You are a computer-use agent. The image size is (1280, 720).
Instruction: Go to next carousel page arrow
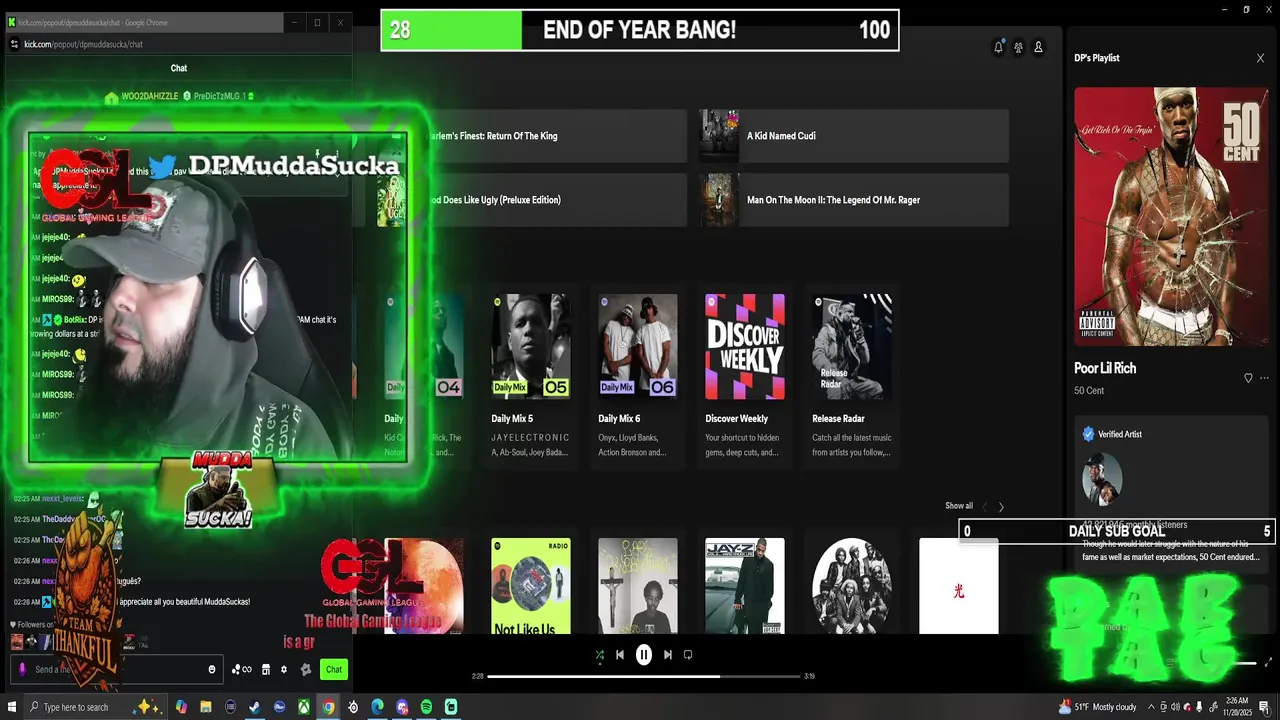[1001, 507]
